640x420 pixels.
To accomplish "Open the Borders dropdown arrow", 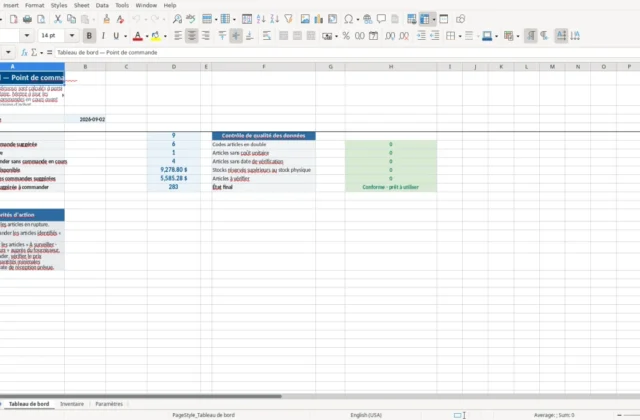I will 460,36.
